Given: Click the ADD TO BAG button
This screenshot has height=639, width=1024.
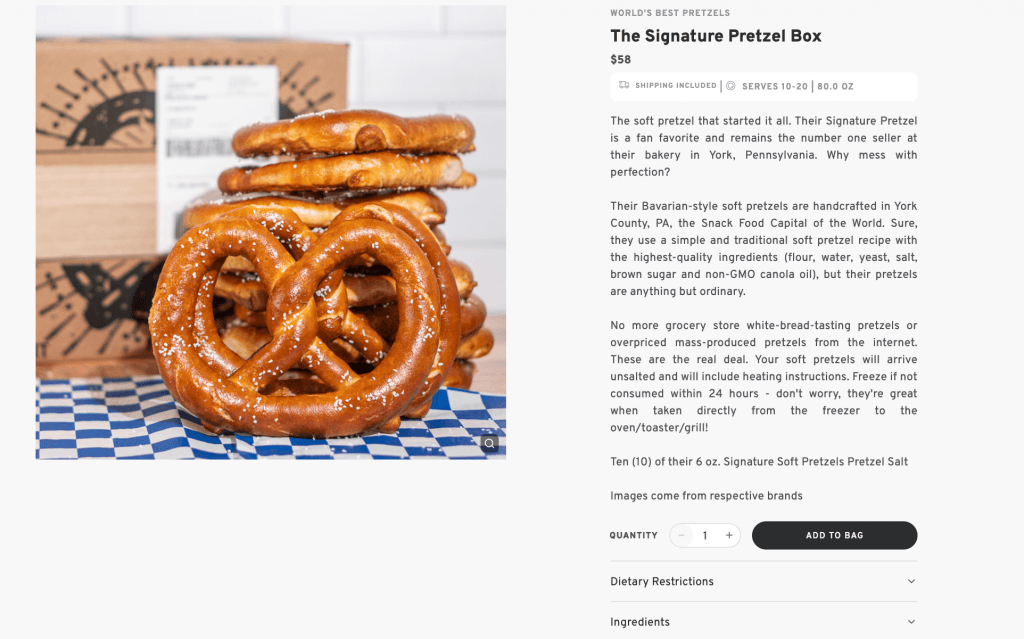Looking at the screenshot, I should pos(834,535).
